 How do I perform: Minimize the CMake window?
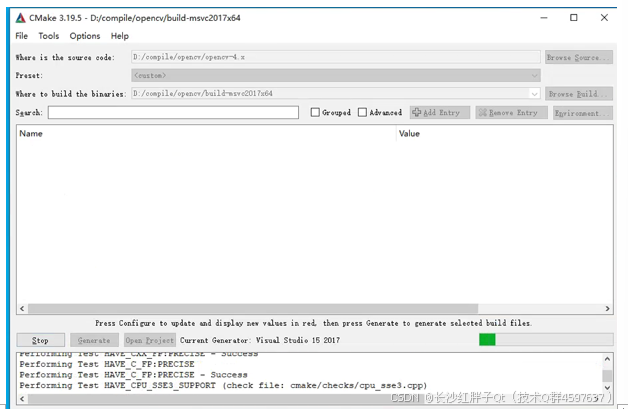(543, 18)
